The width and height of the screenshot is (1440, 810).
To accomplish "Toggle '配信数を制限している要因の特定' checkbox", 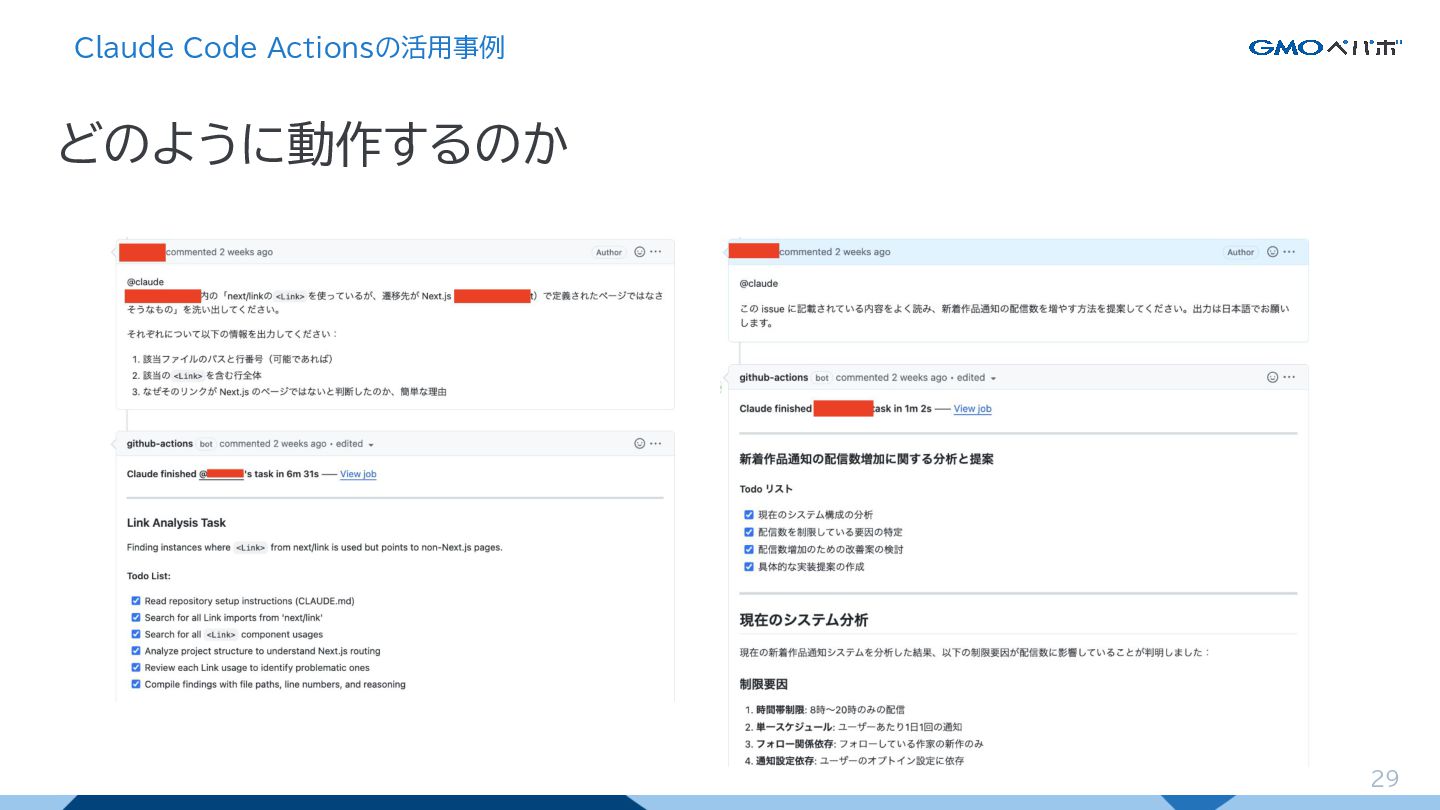I will (749, 532).
